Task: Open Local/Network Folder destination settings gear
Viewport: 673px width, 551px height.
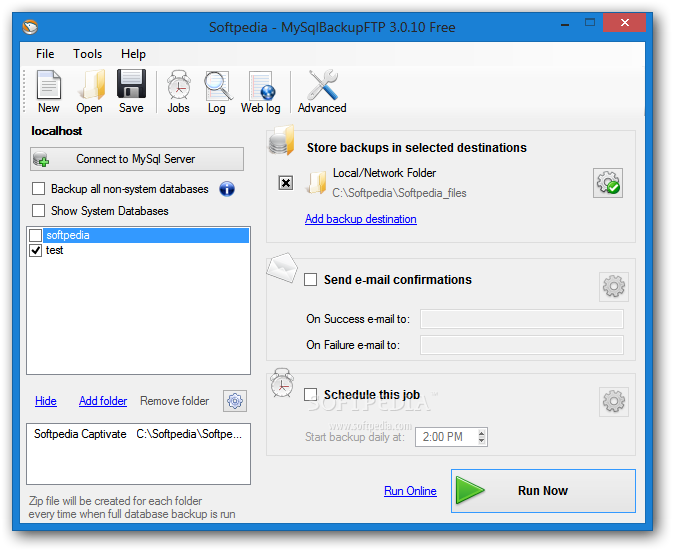Action: [608, 183]
